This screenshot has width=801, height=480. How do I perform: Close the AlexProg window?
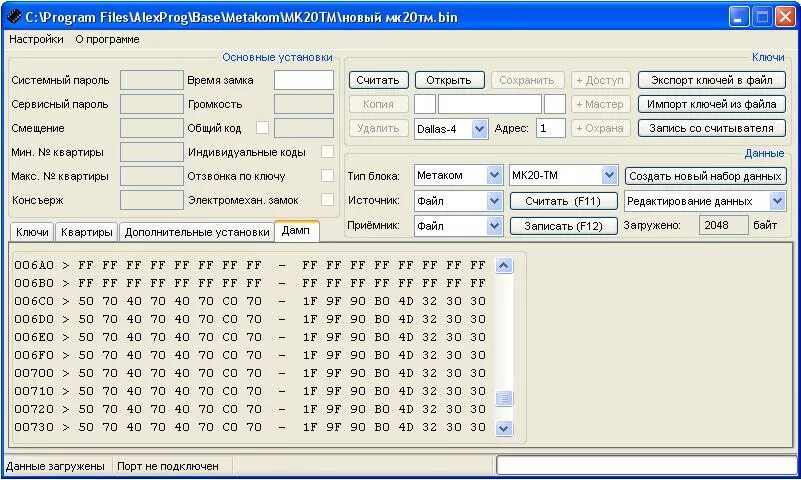pos(785,17)
